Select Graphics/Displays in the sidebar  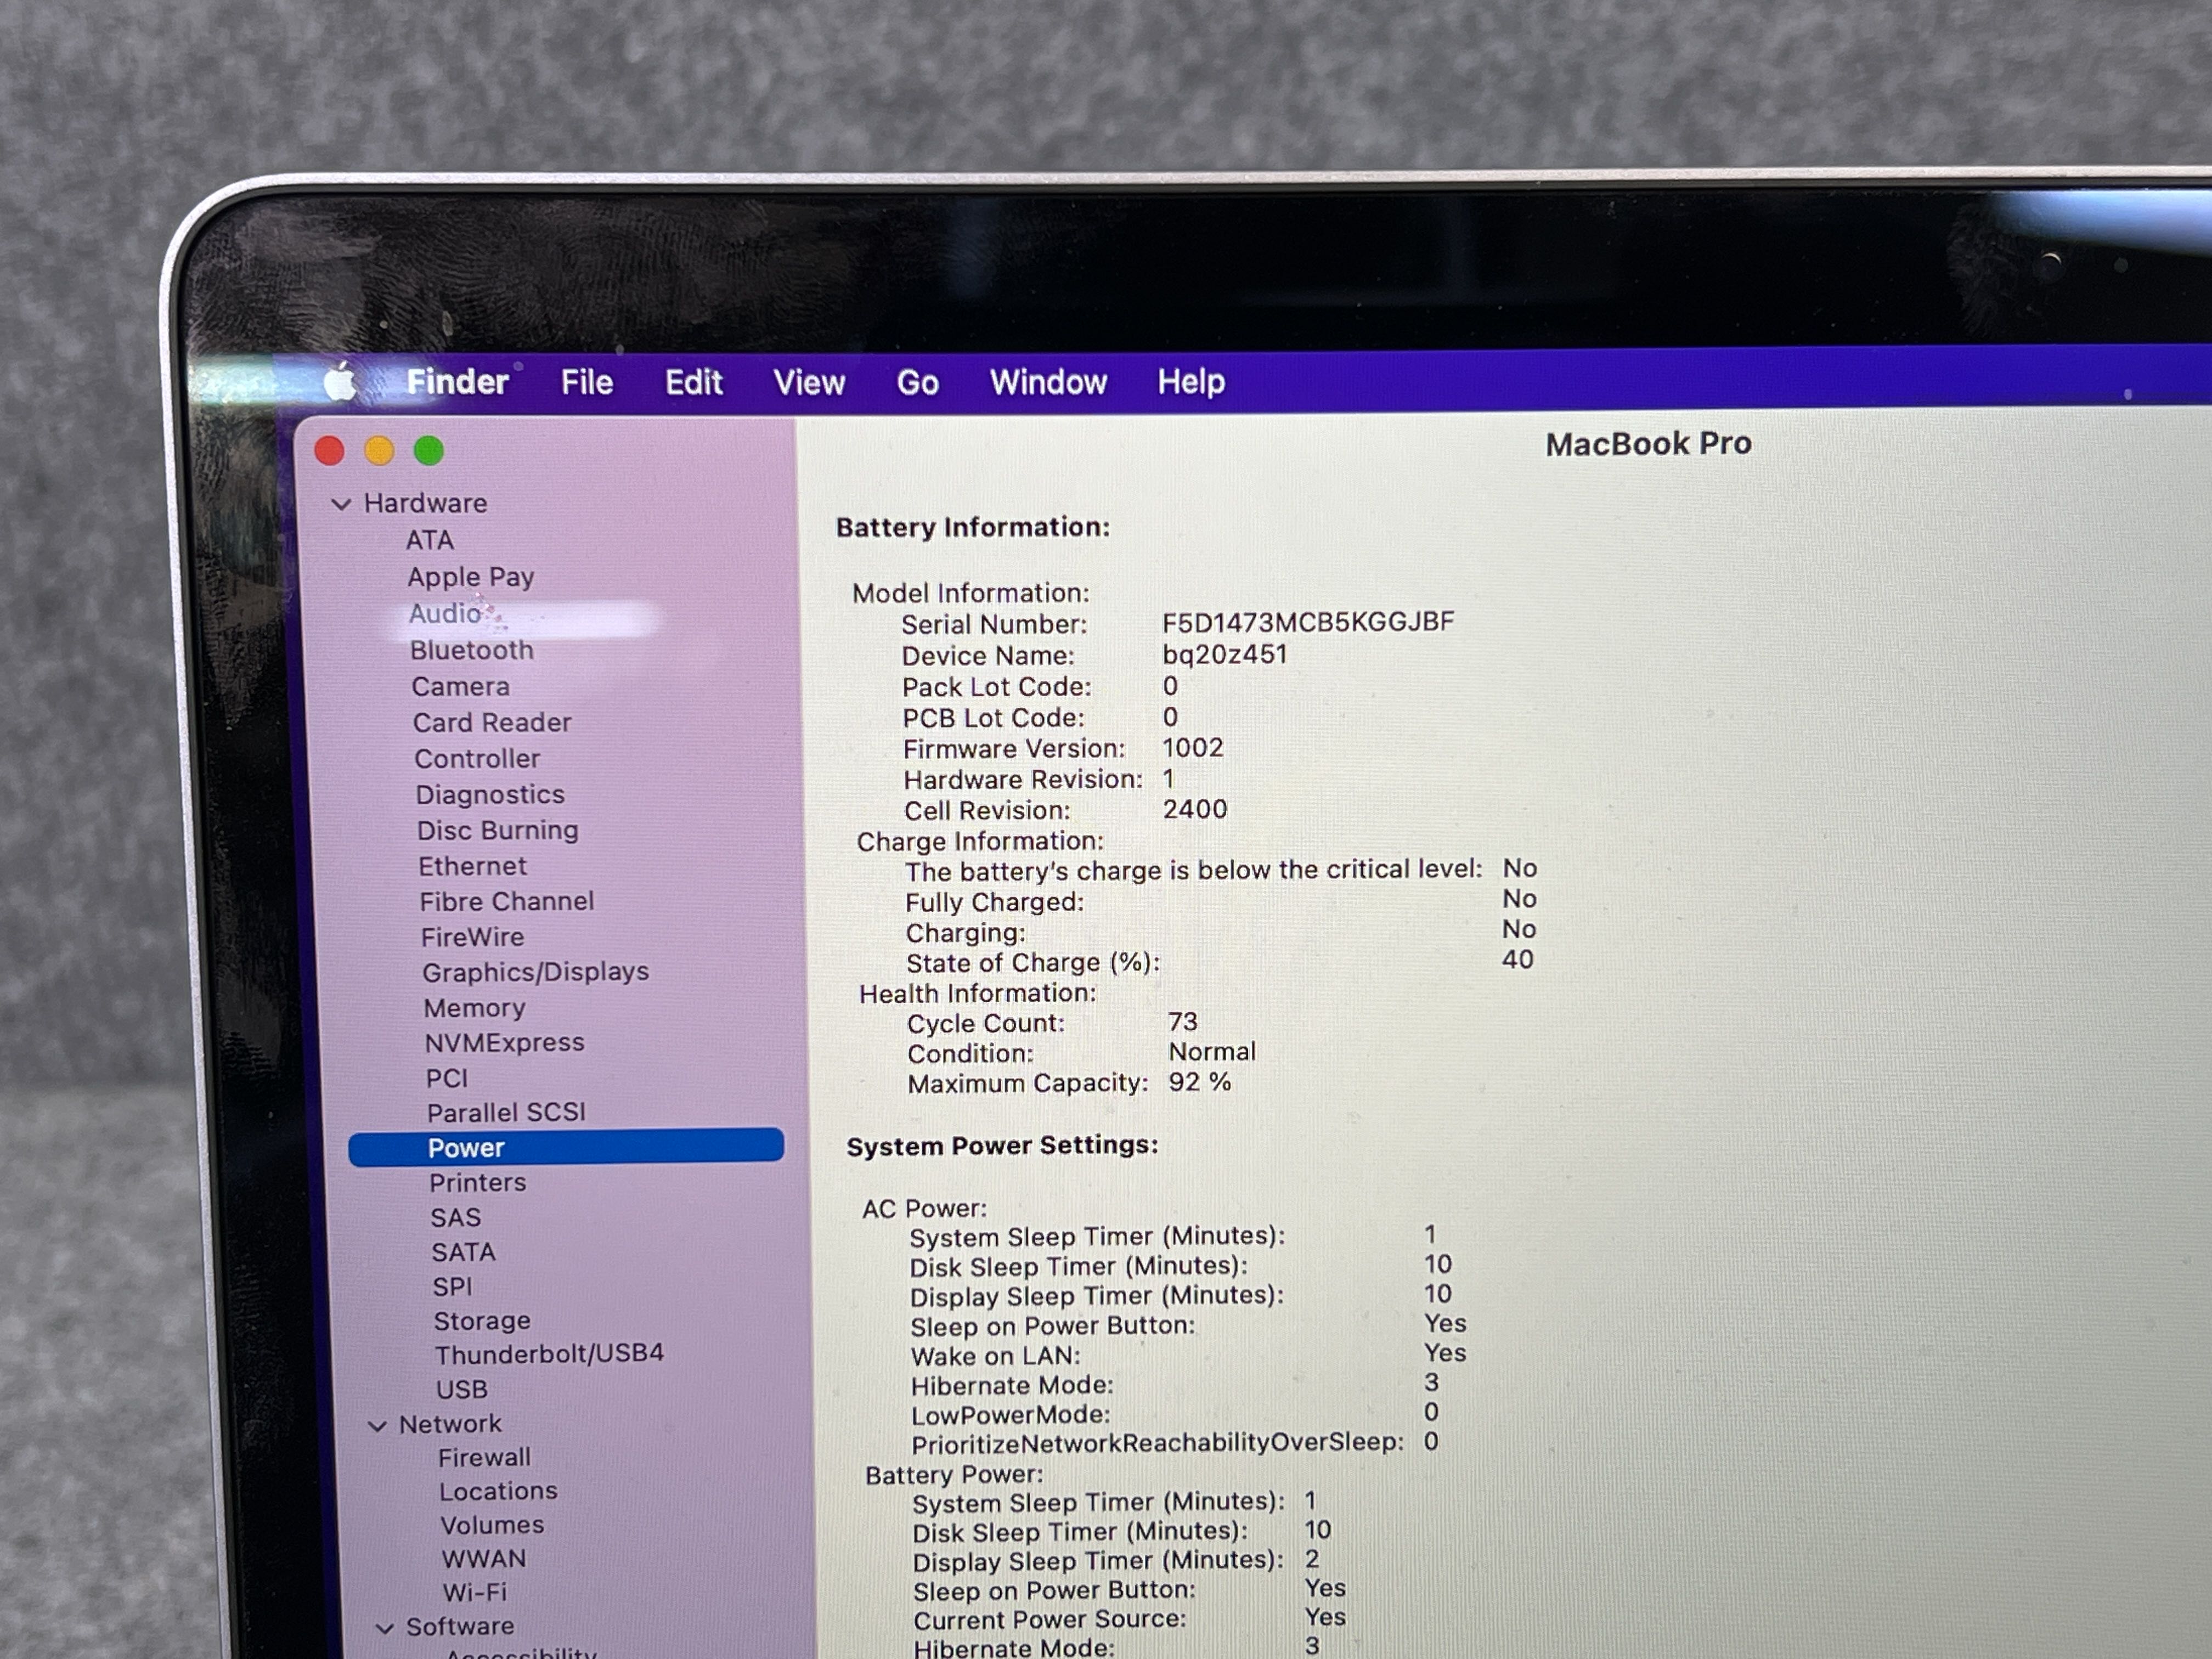[535, 972]
